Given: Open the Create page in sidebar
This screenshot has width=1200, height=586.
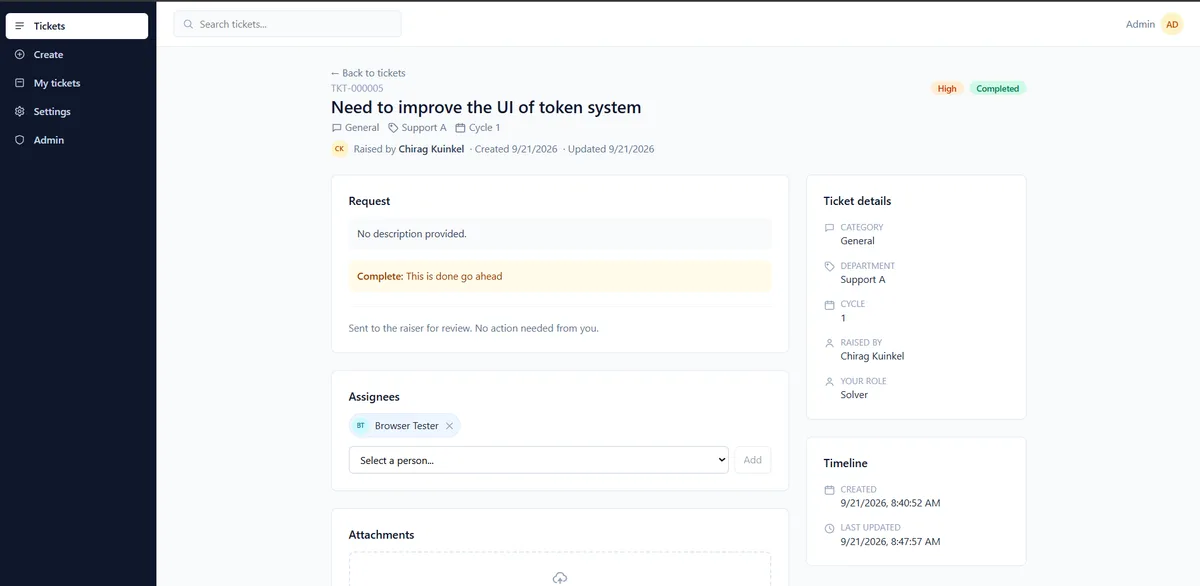Looking at the screenshot, I should 77,55.
